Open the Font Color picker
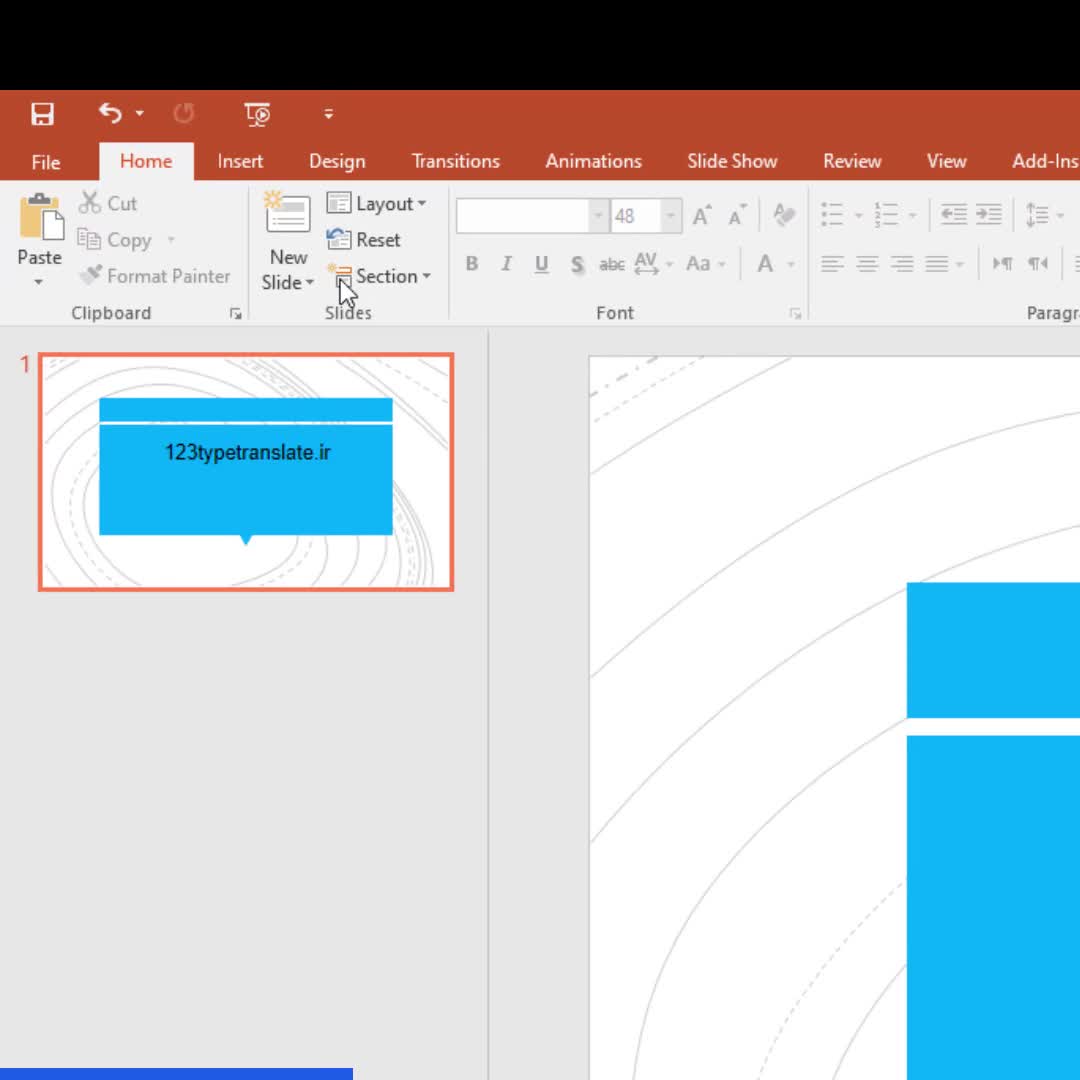Image resolution: width=1080 pixels, height=1080 pixels. (765, 264)
